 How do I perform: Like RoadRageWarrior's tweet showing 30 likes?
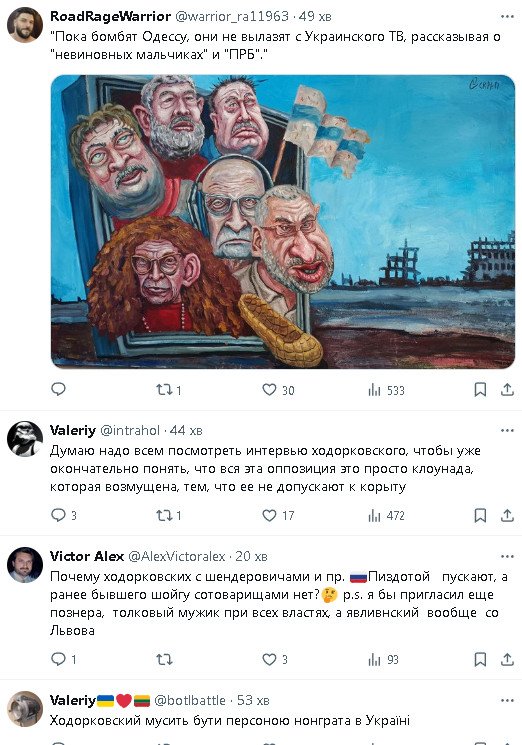(278, 390)
